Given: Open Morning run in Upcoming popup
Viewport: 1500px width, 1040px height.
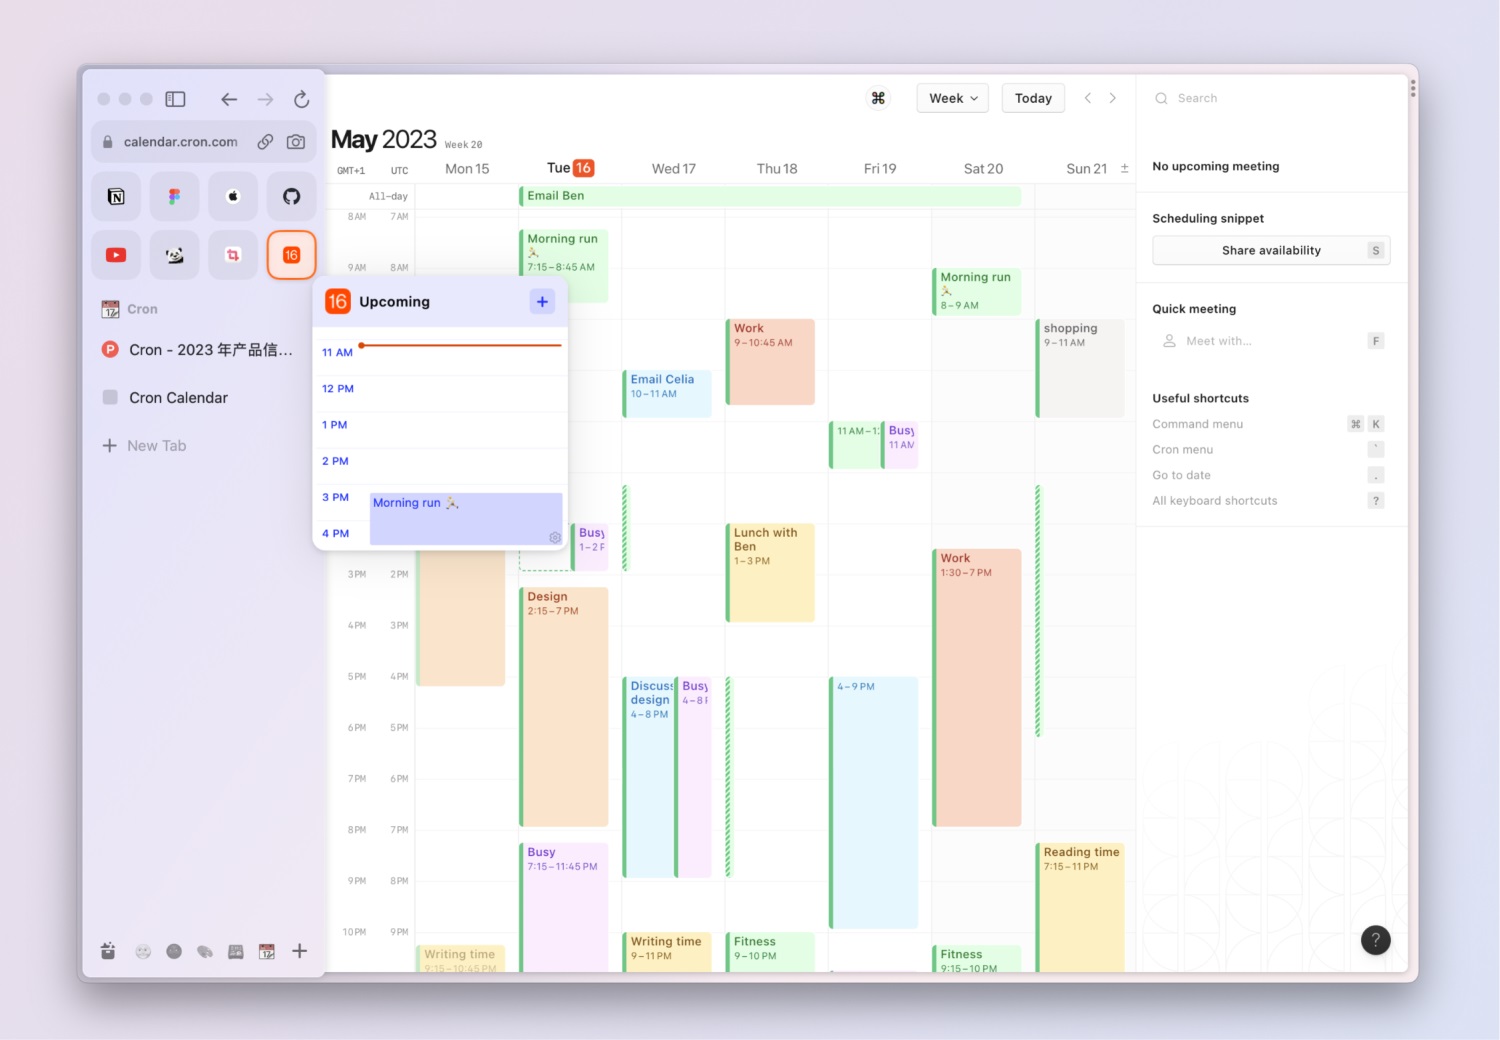Looking at the screenshot, I should point(466,519).
